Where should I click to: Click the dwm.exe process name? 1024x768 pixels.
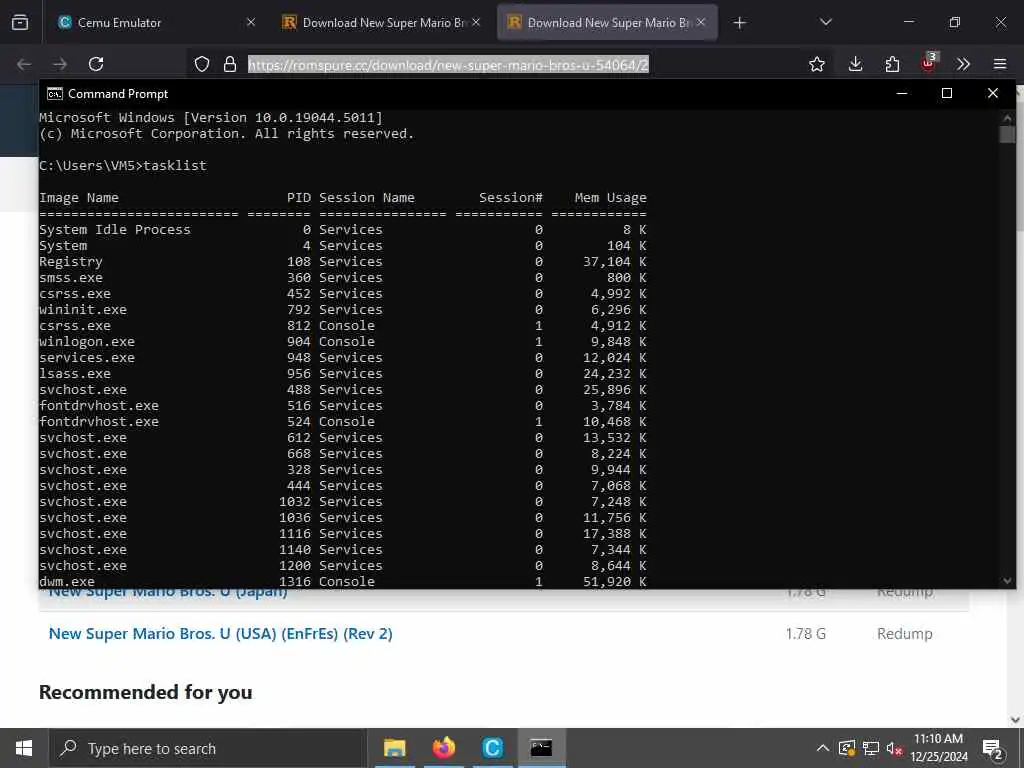[x=67, y=581]
